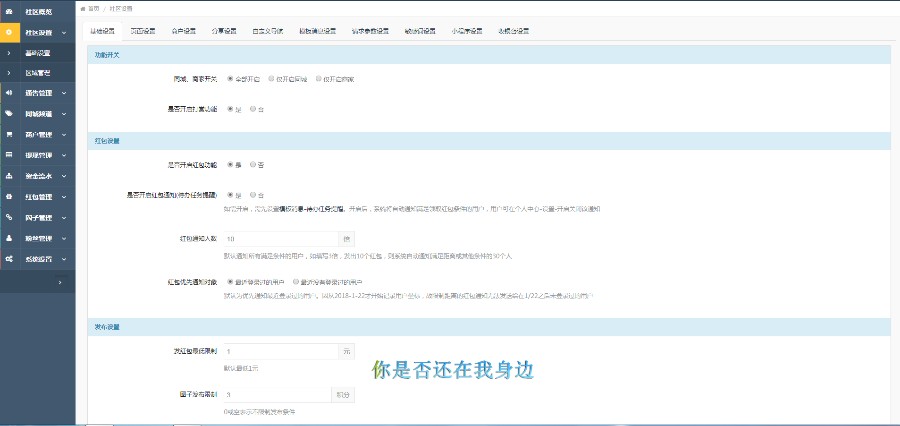Click the double-gears icon for 系统设置
The height and width of the screenshot is (426, 900).
[x=9, y=259]
